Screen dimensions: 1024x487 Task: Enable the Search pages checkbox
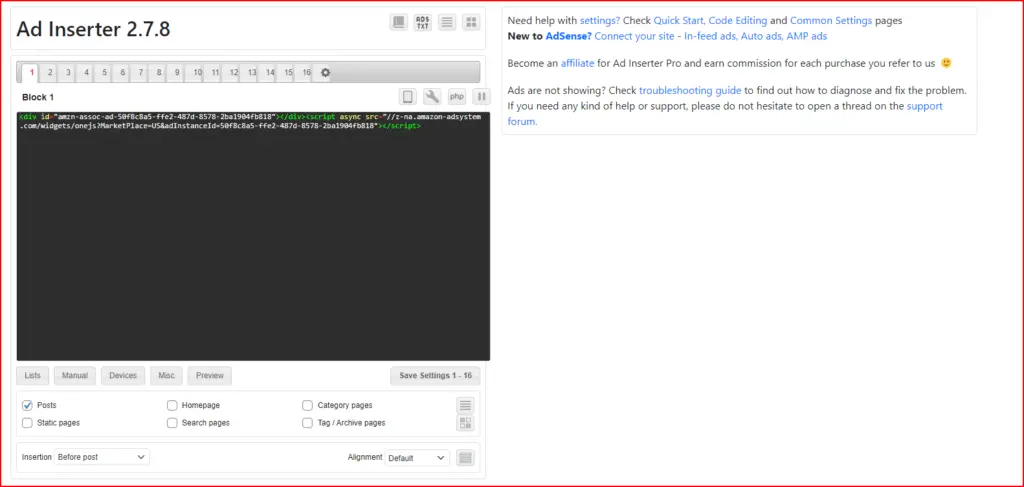coord(172,423)
